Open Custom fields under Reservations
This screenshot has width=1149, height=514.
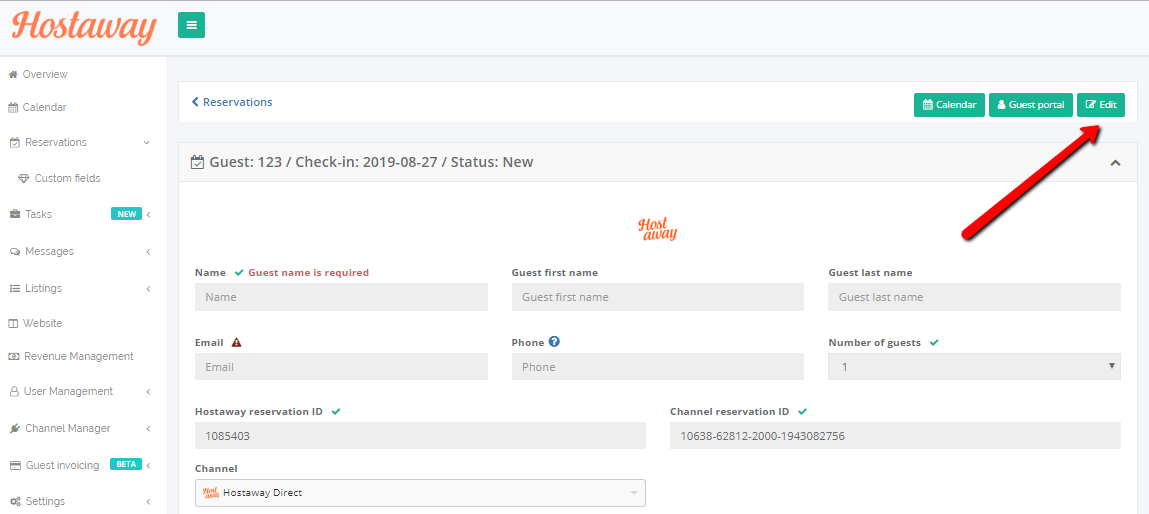tap(67, 178)
